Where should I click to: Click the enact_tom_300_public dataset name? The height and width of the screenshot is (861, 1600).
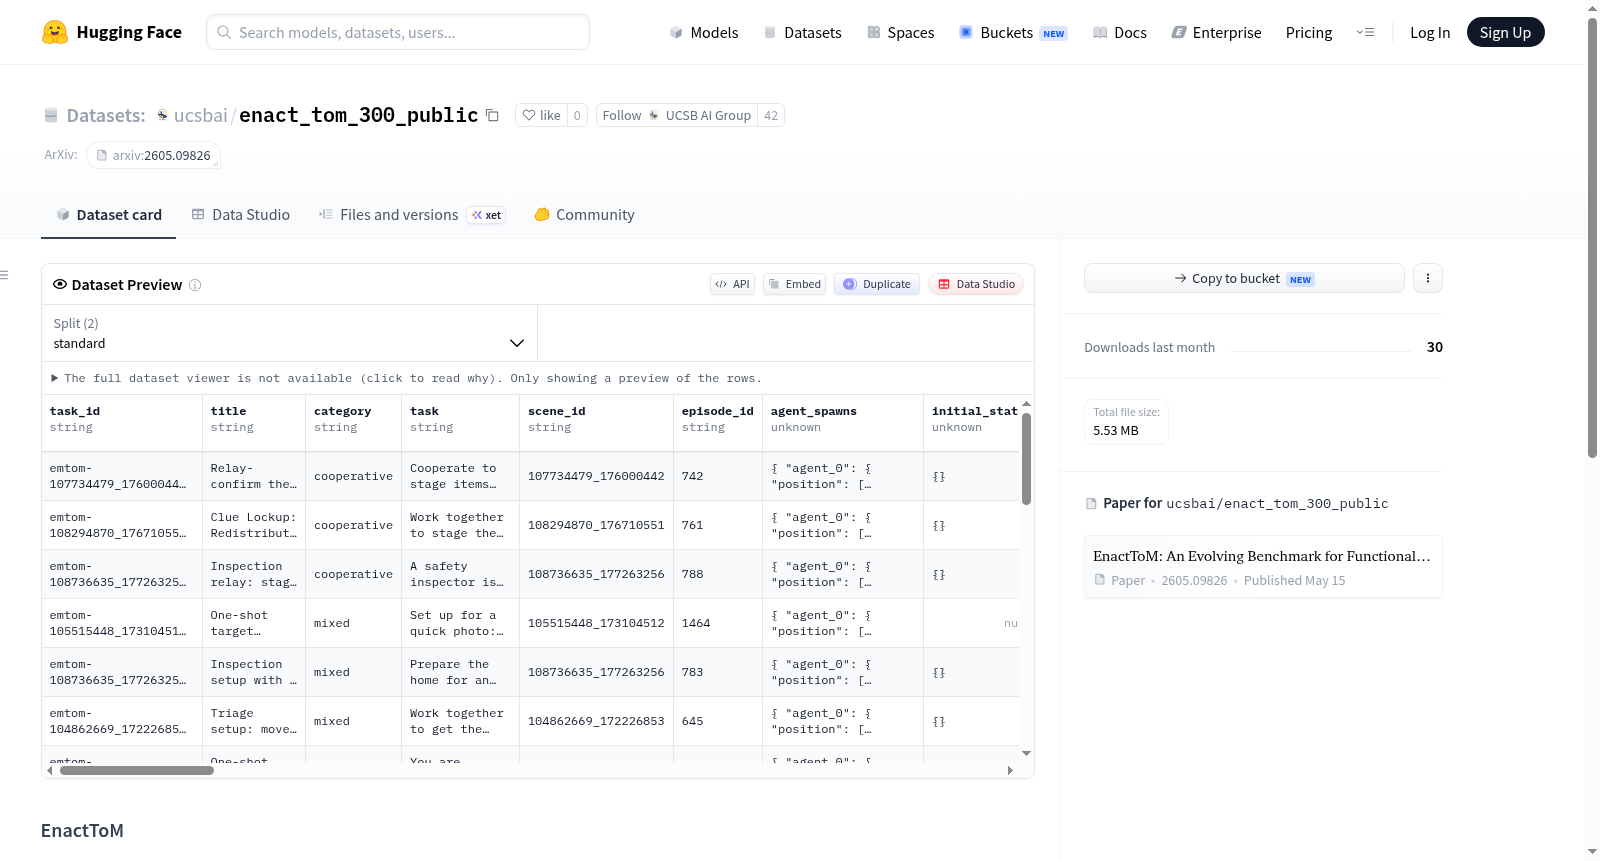pyautogui.click(x=358, y=115)
